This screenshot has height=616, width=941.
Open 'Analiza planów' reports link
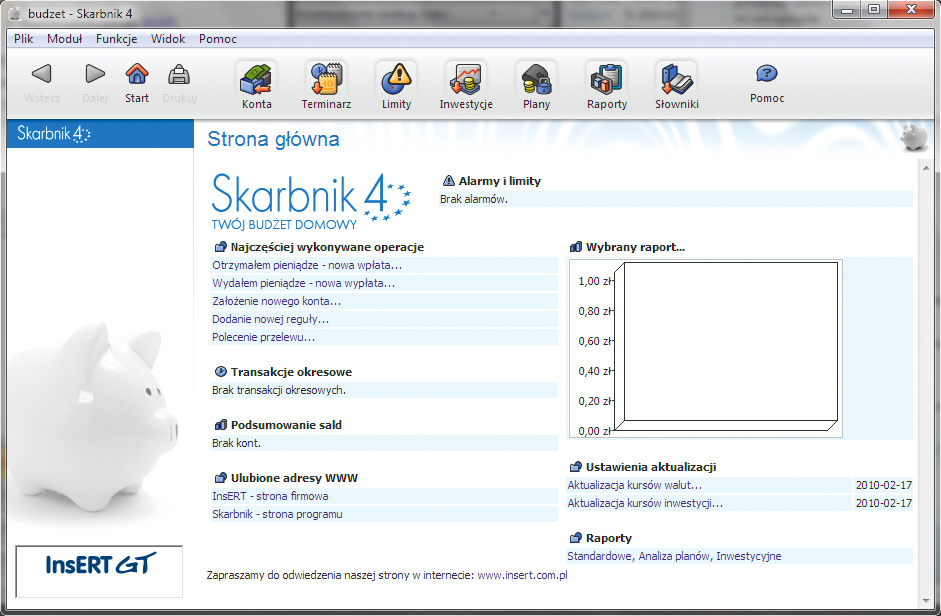(x=674, y=556)
